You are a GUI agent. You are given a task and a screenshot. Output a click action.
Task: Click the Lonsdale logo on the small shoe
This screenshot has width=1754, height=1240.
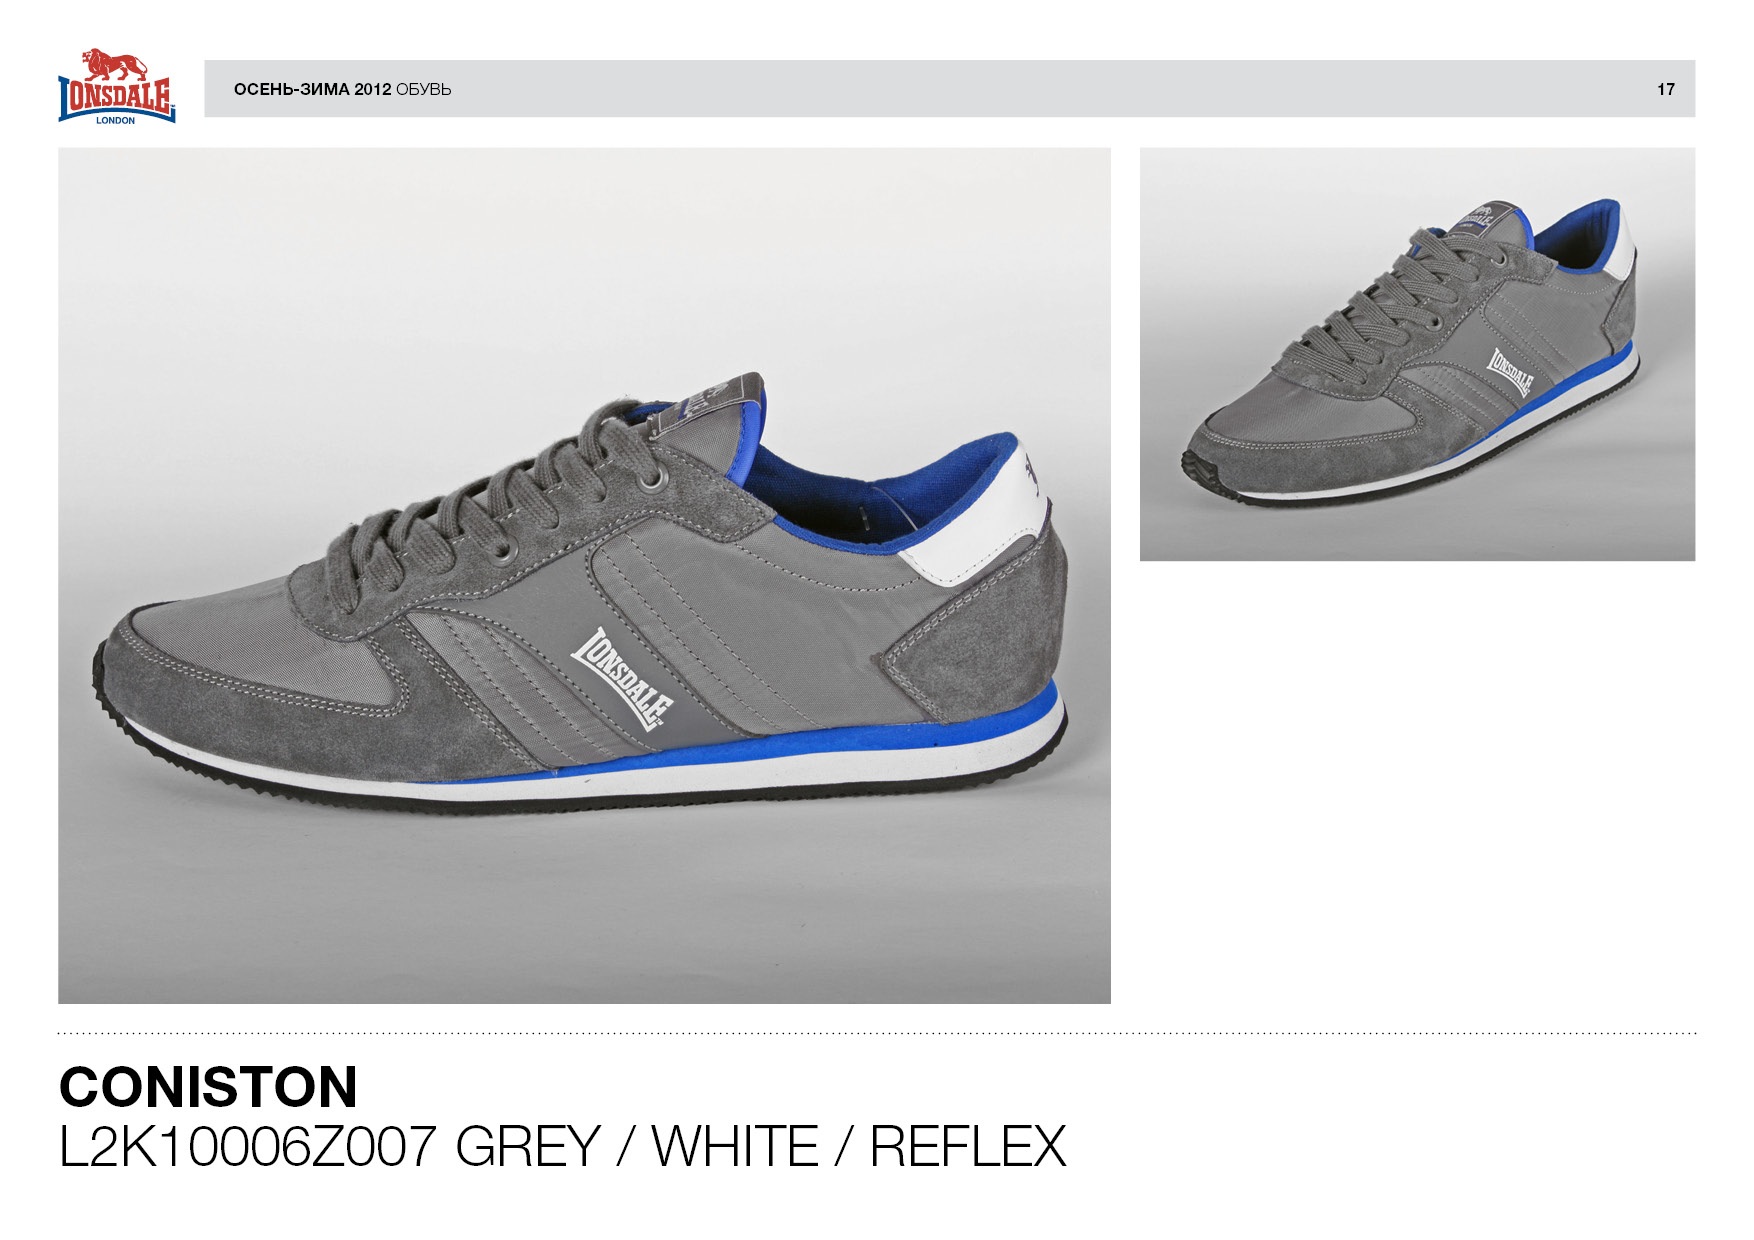[1511, 372]
